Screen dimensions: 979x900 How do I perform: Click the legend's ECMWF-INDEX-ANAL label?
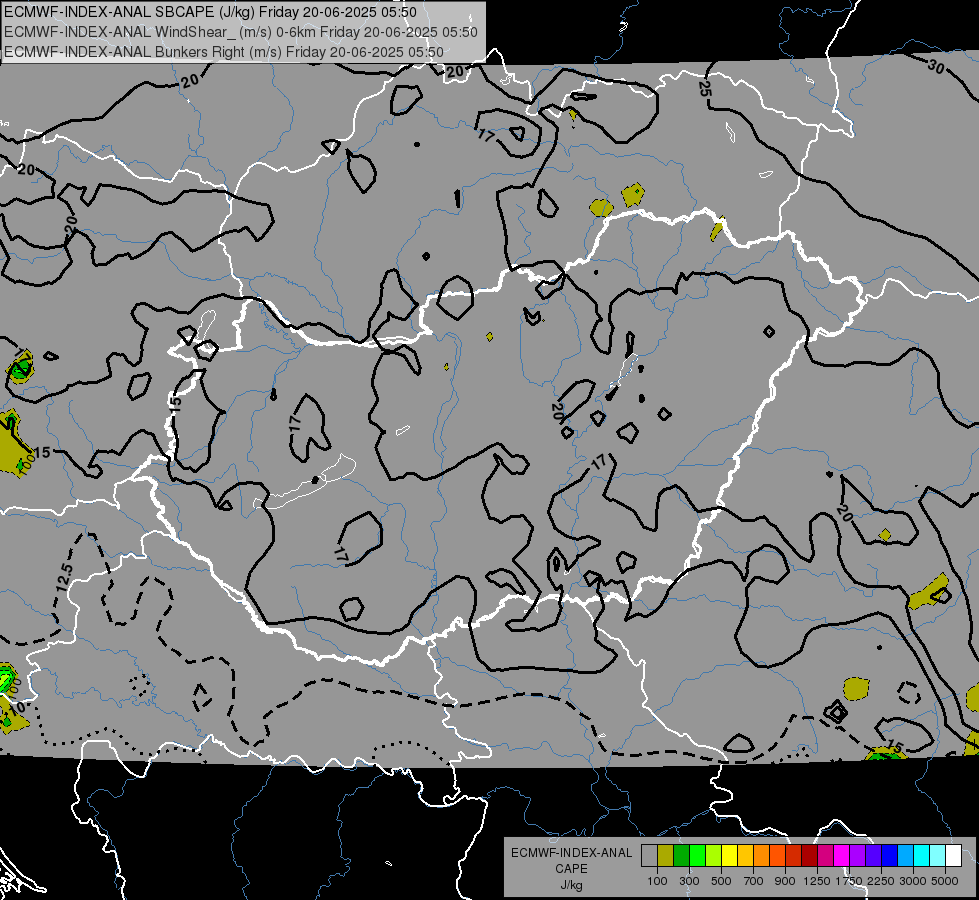[571, 853]
